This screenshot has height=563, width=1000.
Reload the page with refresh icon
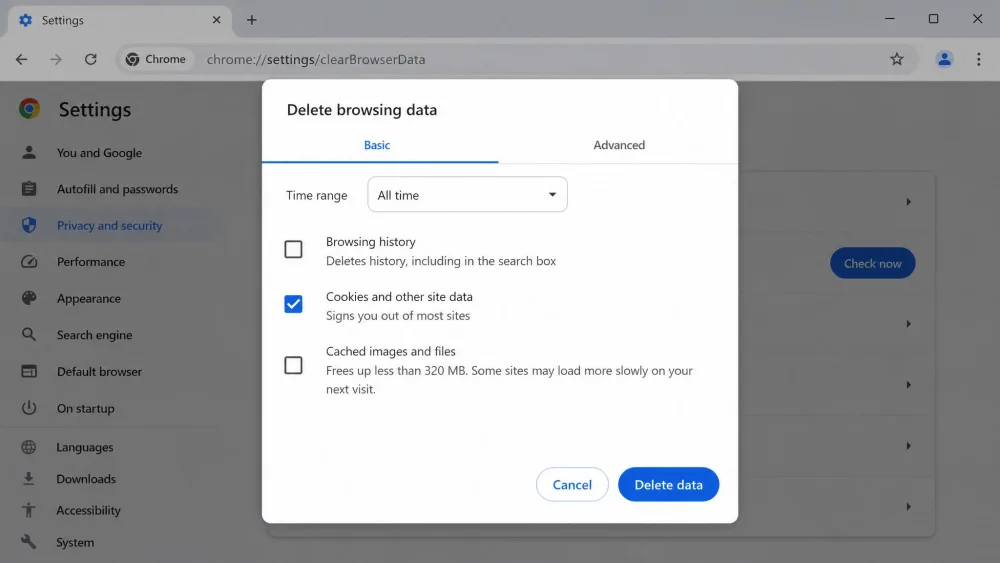coord(91,59)
